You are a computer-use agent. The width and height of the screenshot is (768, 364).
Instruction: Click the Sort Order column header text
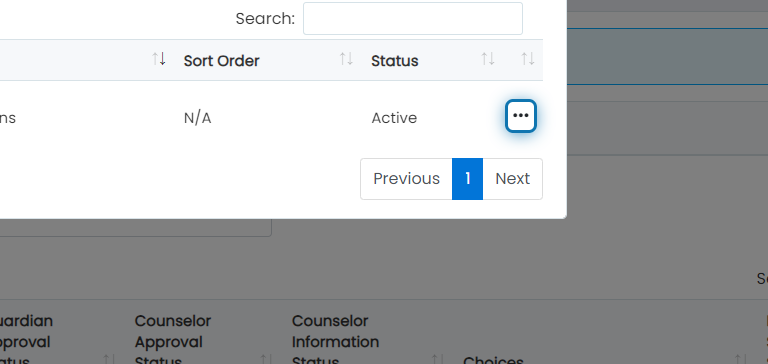(221, 61)
